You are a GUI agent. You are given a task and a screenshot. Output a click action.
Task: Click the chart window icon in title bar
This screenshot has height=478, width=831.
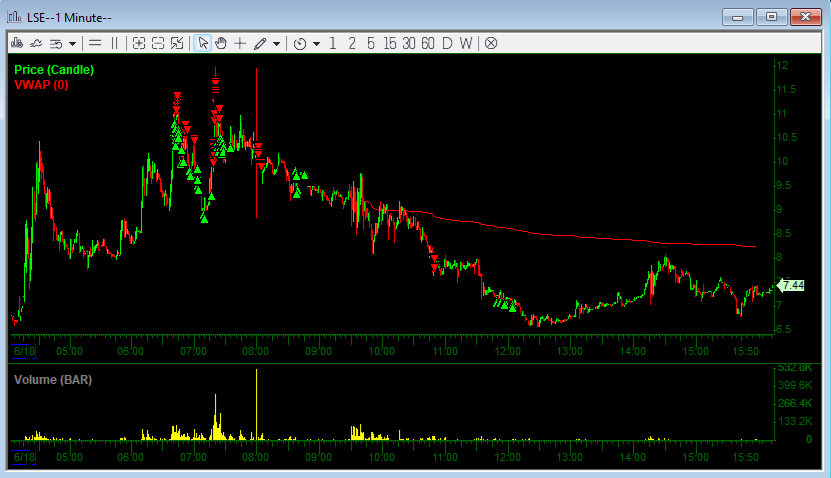(x=14, y=17)
